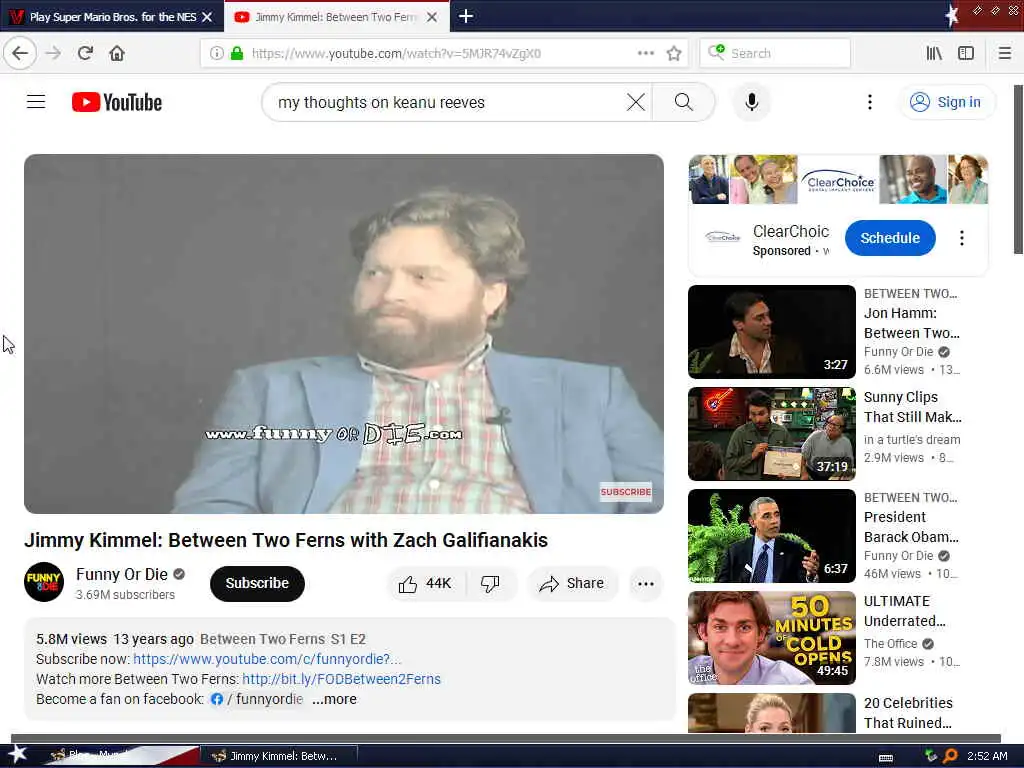The height and width of the screenshot is (768, 1024).
Task: Expand description with ...more
Action: (x=334, y=699)
